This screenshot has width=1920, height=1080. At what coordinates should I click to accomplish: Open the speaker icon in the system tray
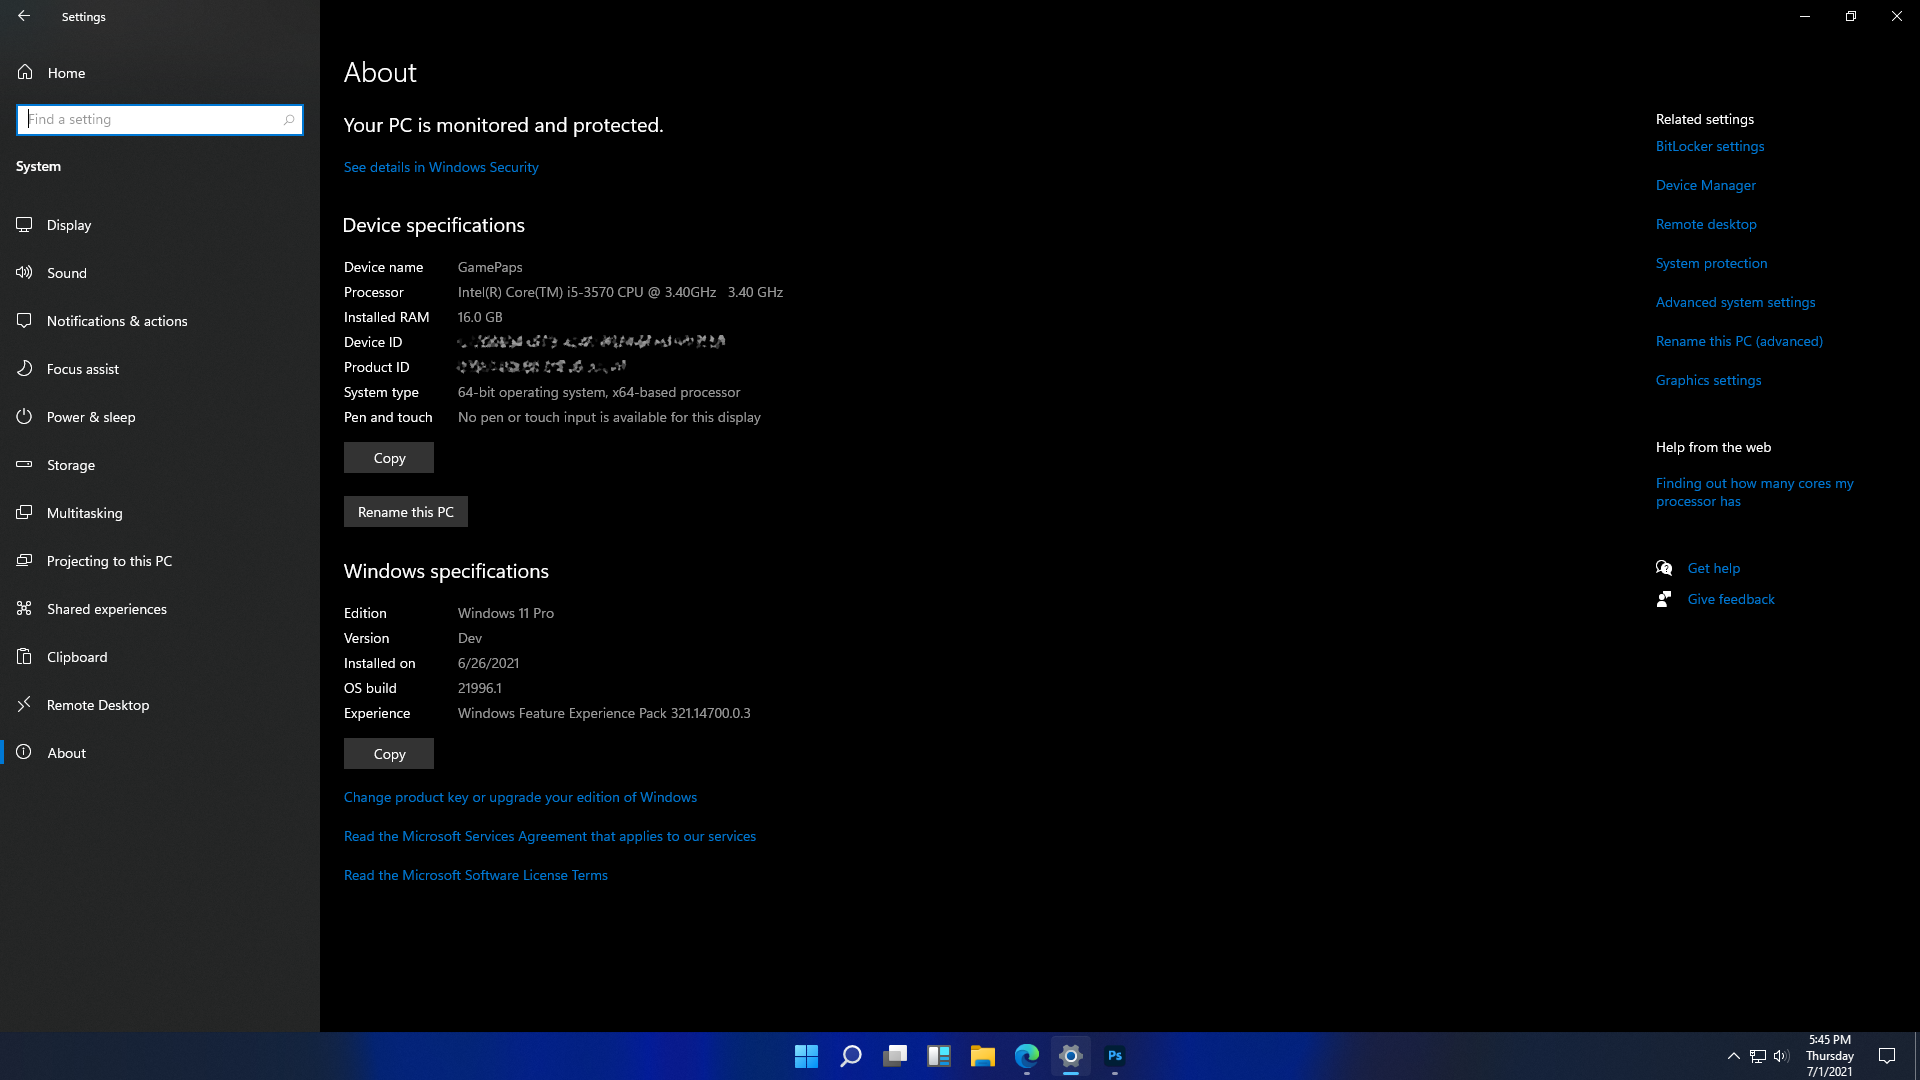[1782, 1055]
